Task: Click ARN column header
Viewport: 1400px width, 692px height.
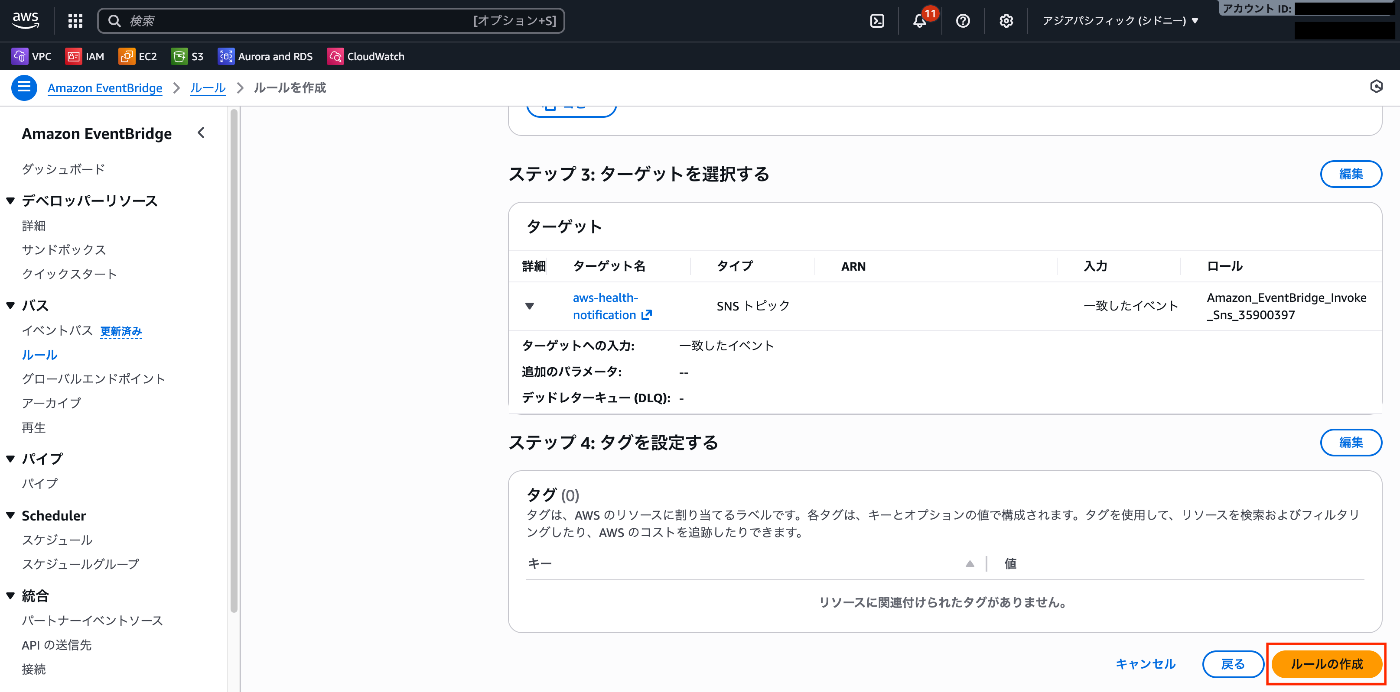Action: tap(853, 266)
